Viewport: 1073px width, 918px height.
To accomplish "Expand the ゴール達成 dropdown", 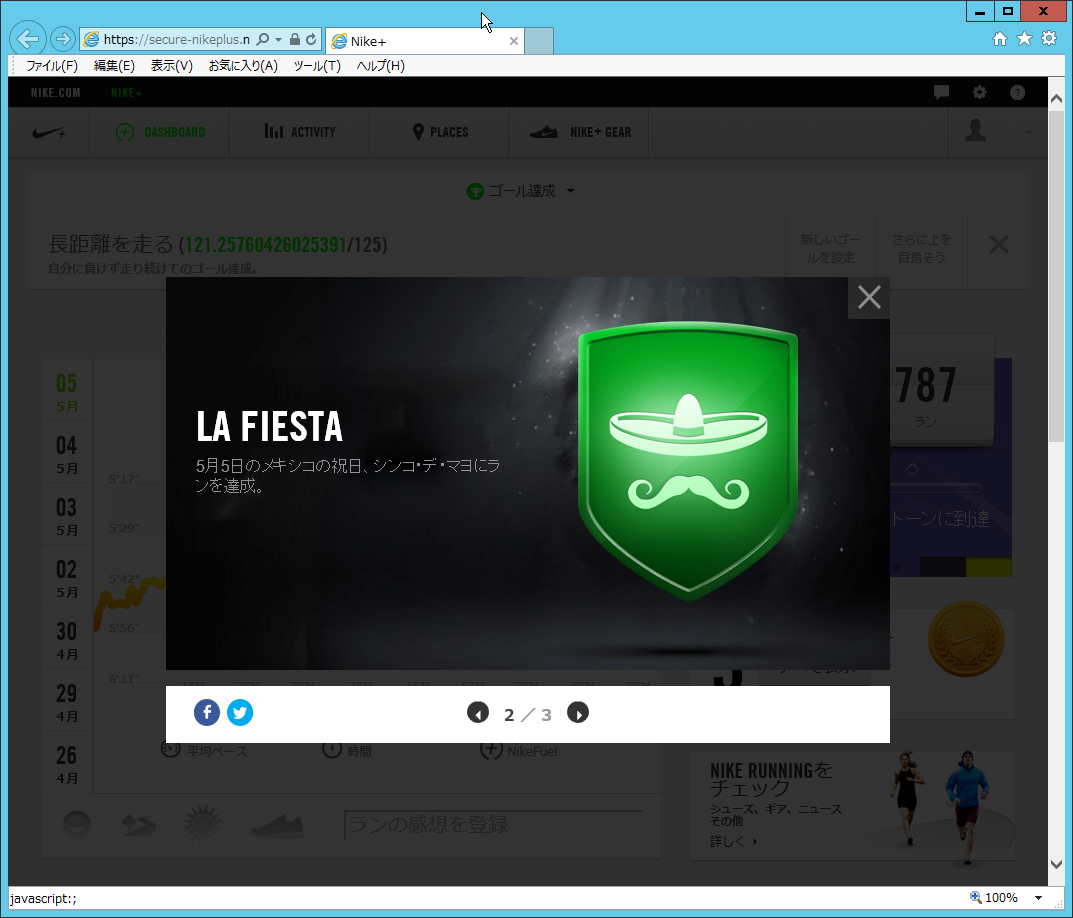I will coord(521,191).
